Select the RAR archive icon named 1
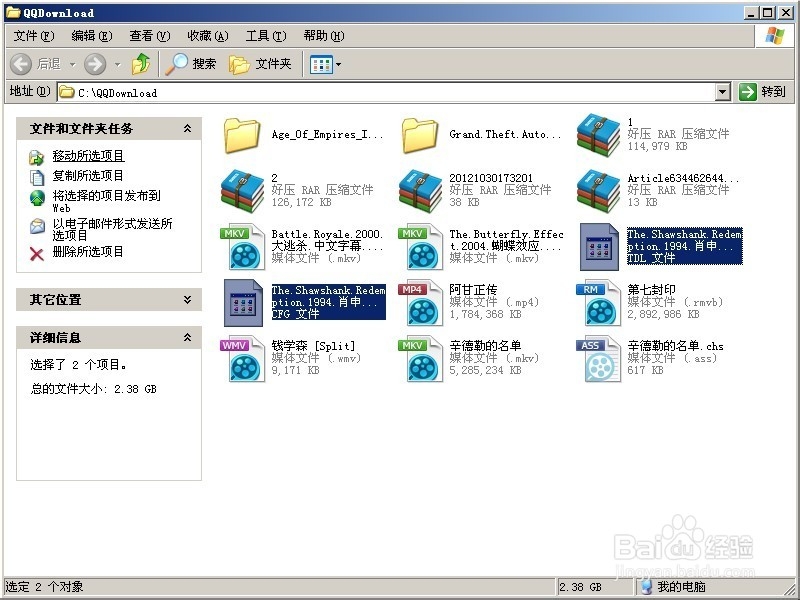Screen dimensions: 800x600 coord(598,135)
